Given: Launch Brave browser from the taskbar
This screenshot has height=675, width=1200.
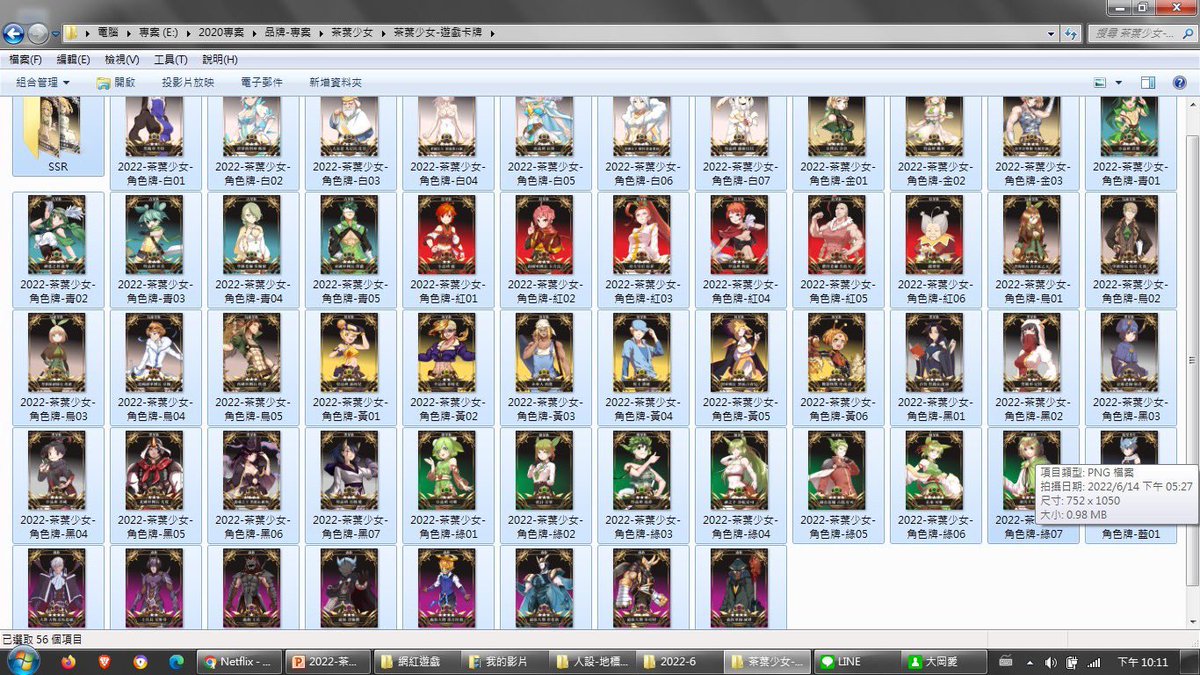Looking at the screenshot, I should tap(105, 661).
